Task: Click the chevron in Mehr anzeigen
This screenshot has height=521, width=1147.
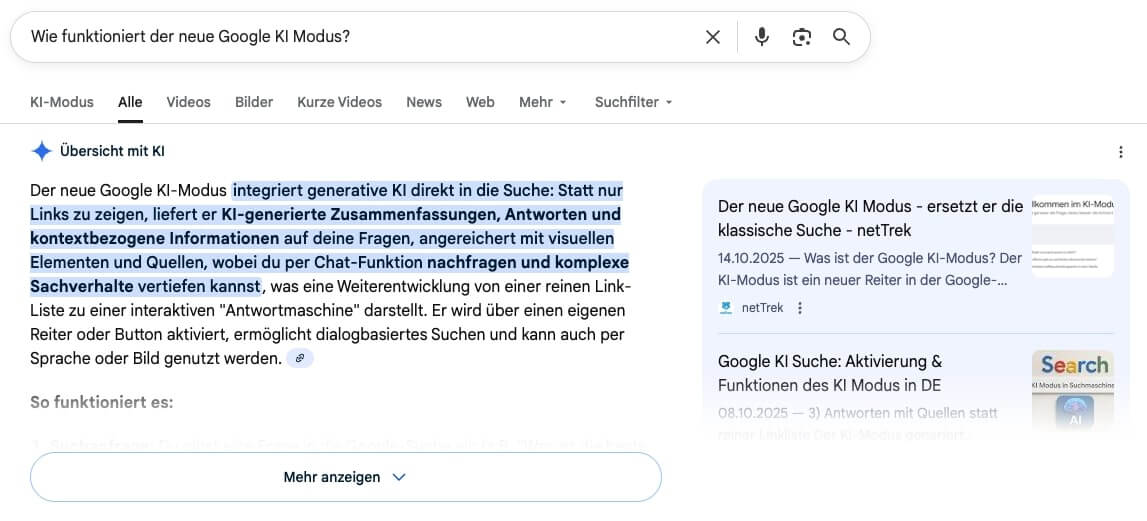Action: pyautogui.click(x=399, y=477)
